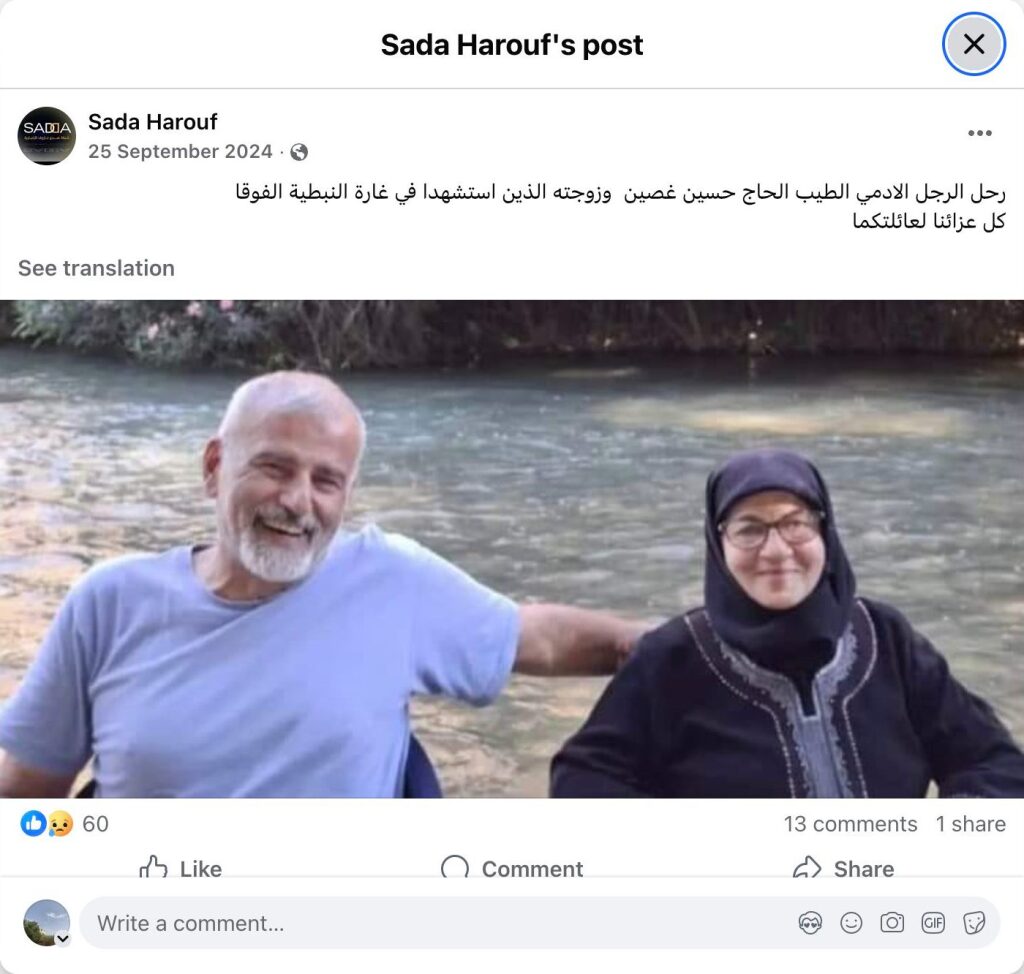Open the sticker picker icon
The width and height of the screenshot is (1024, 974).
(x=974, y=923)
